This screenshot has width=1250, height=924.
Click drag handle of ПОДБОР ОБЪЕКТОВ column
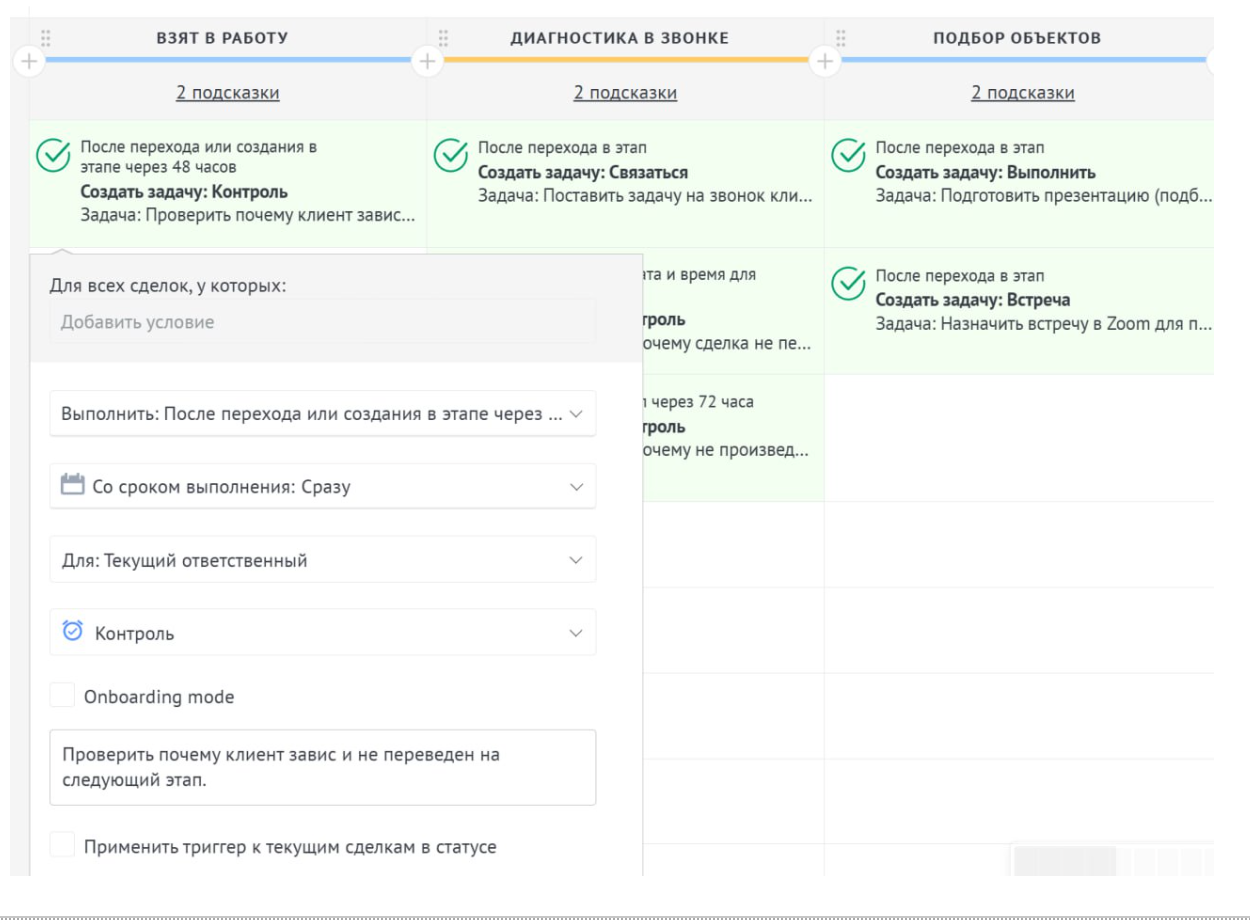841,38
